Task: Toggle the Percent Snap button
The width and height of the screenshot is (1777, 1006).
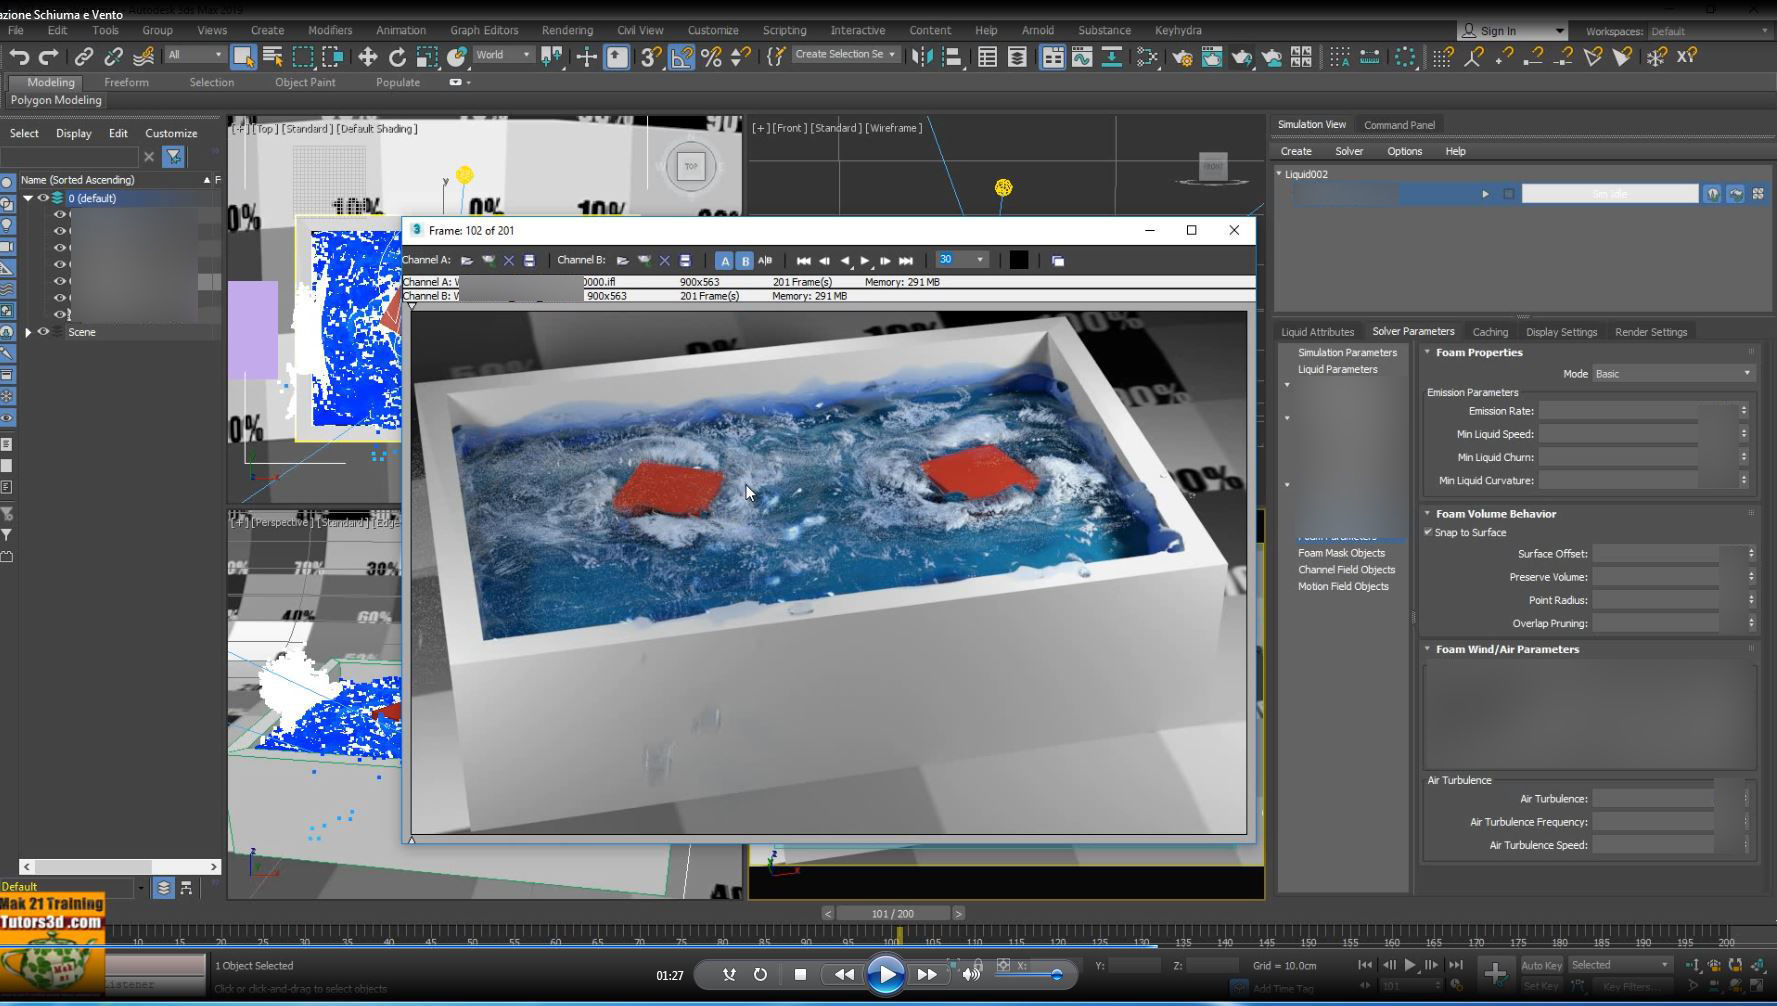Action: (711, 57)
